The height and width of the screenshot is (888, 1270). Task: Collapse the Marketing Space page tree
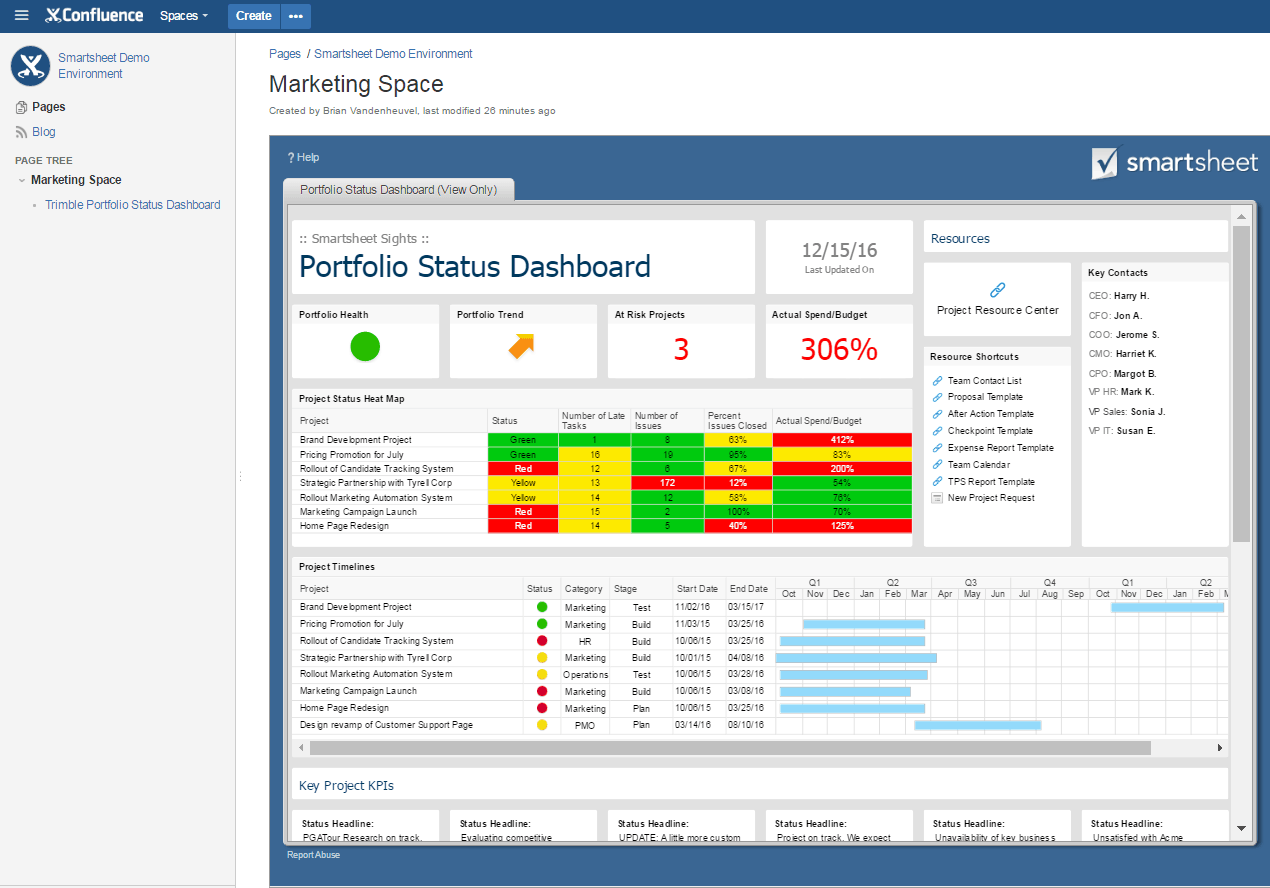[x=21, y=180]
